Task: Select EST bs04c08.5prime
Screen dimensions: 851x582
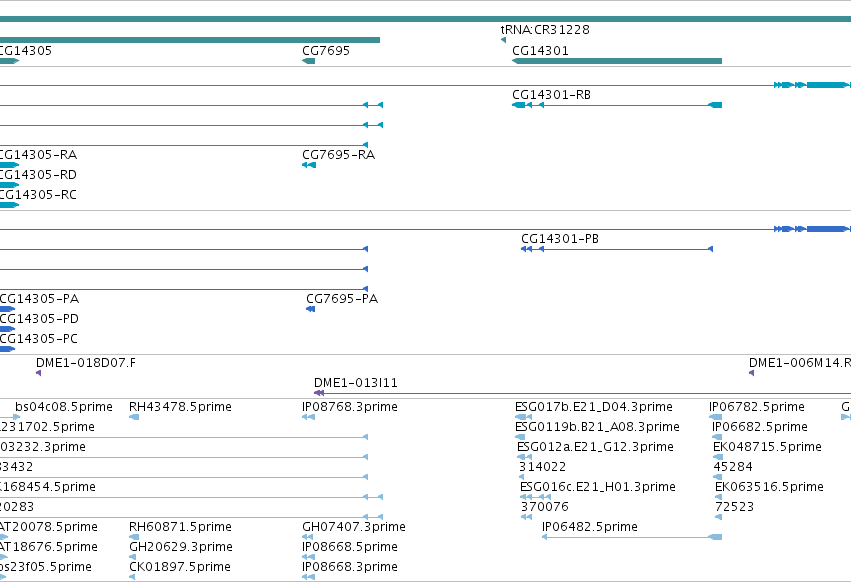Action: pyautogui.click(x=64, y=407)
